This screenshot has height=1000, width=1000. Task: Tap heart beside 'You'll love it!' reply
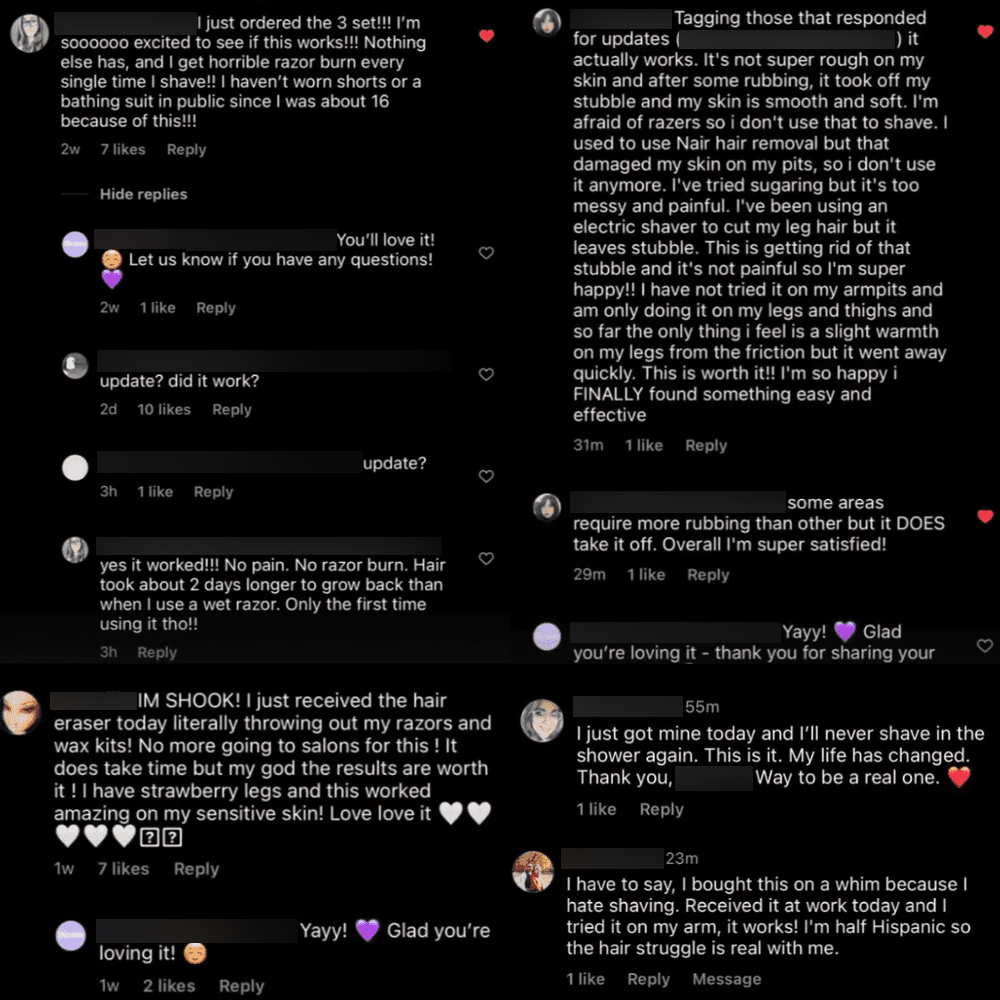[x=486, y=253]
